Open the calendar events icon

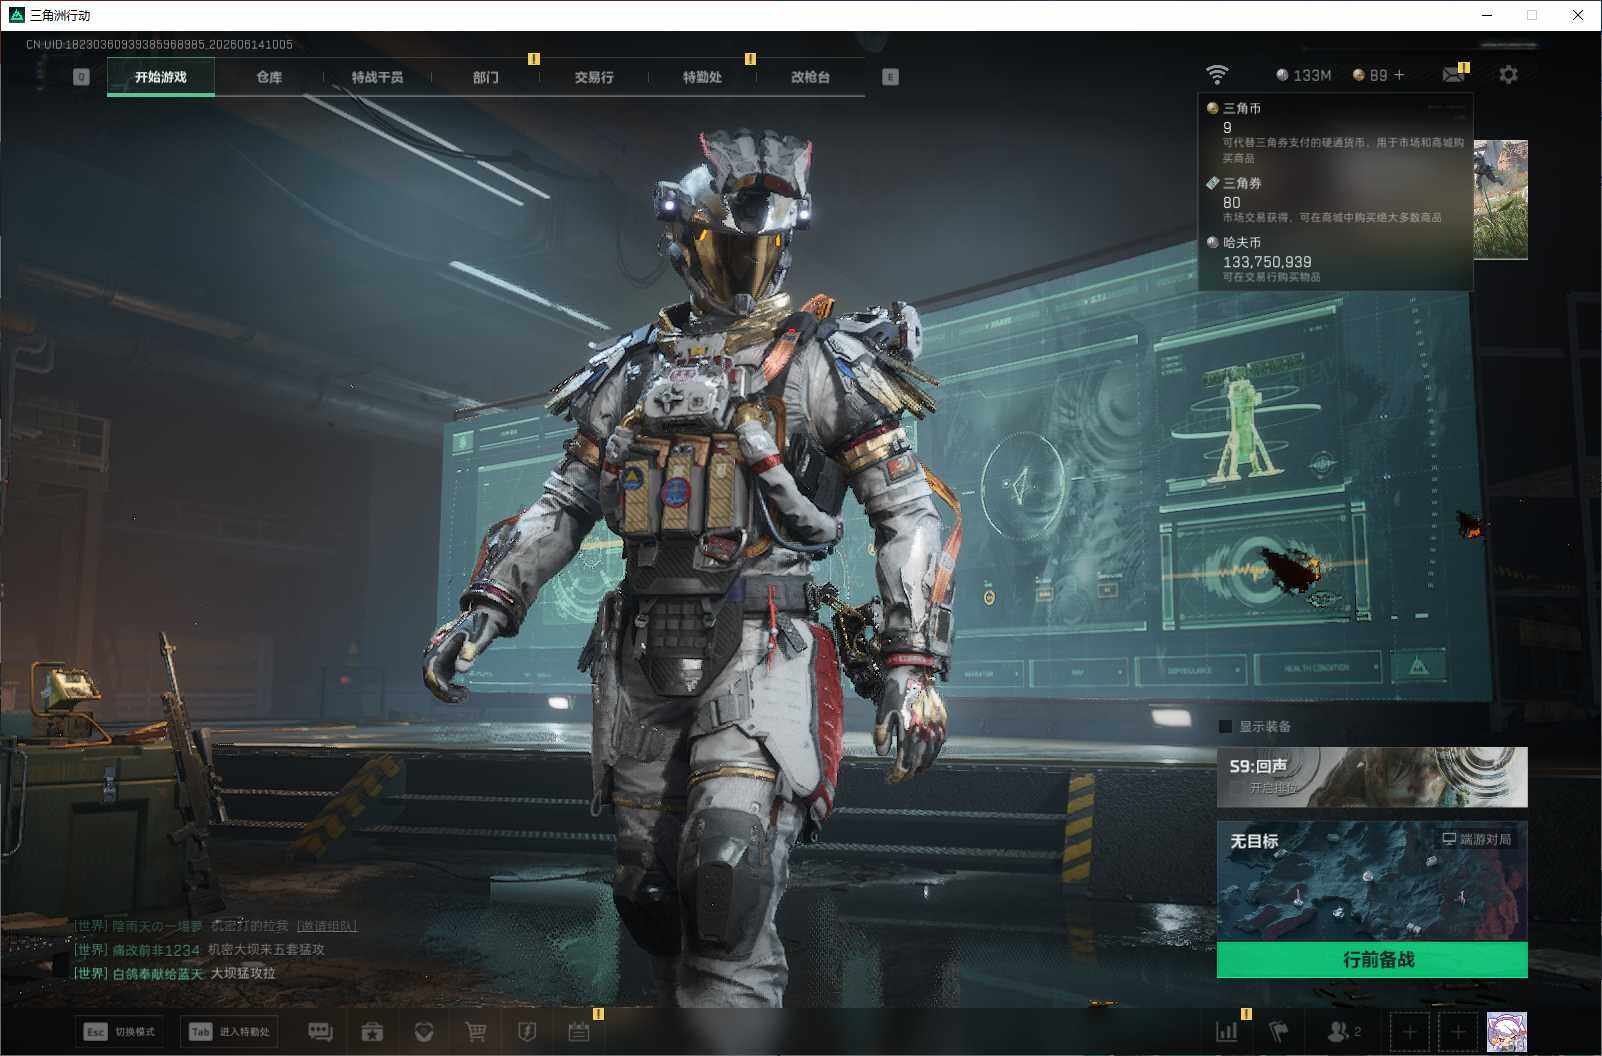point(579,1032)
